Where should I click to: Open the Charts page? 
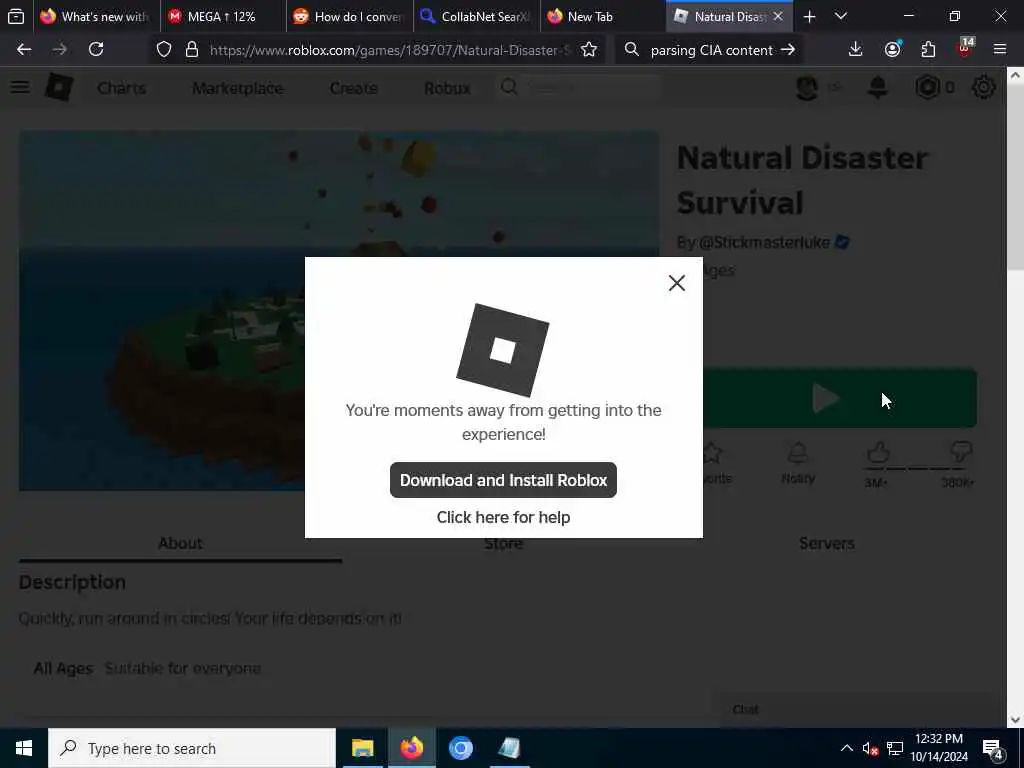[121, 88]
